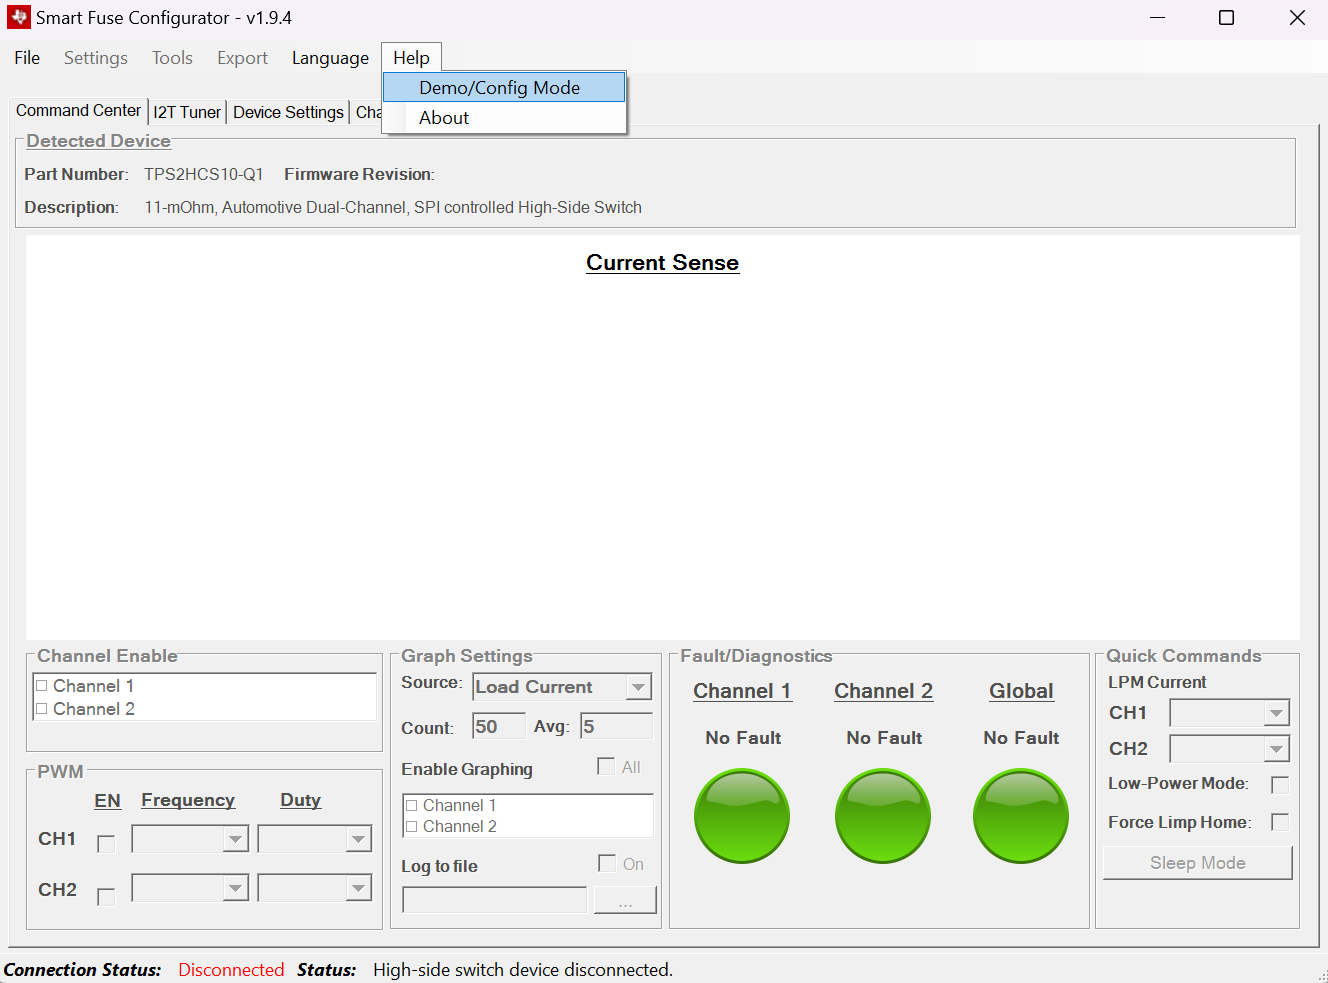Click the Log to file path field

(494, 900)
